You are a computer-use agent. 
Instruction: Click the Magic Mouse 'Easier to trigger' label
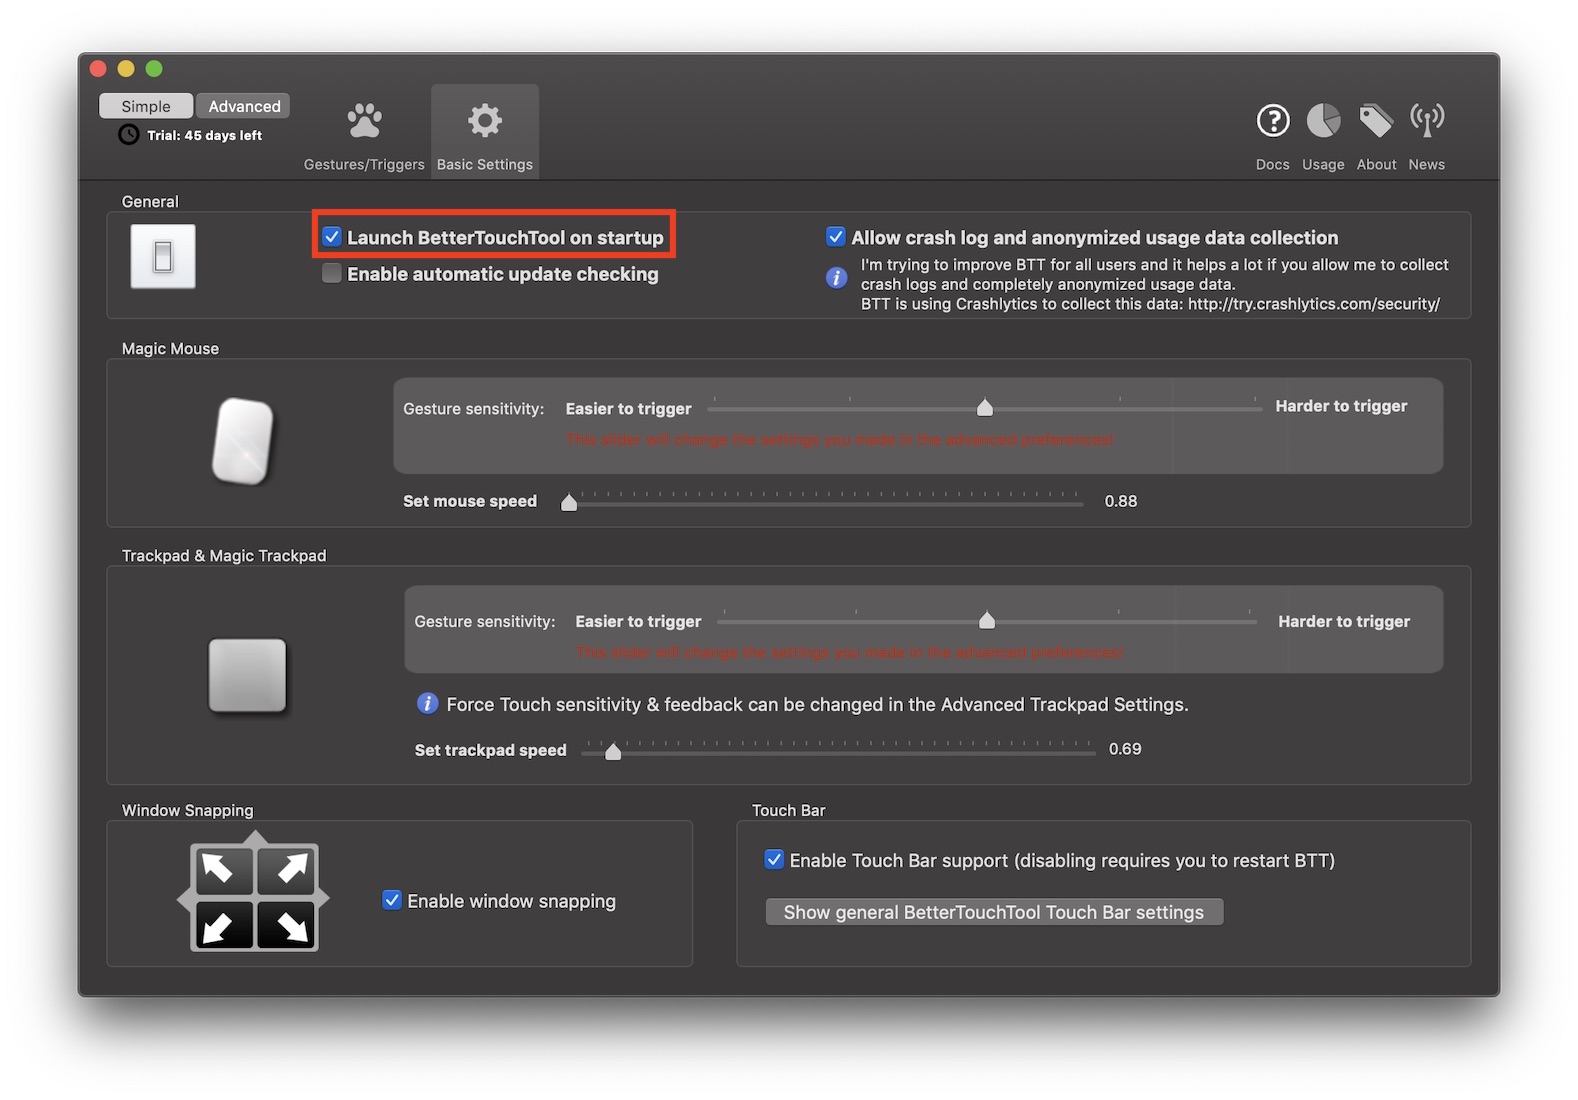pyautogui.click(x=628, y=408)
